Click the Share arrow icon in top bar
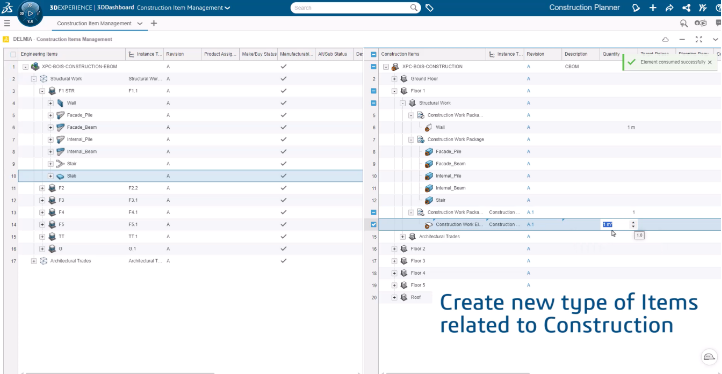722x374 pixels. 669,8
